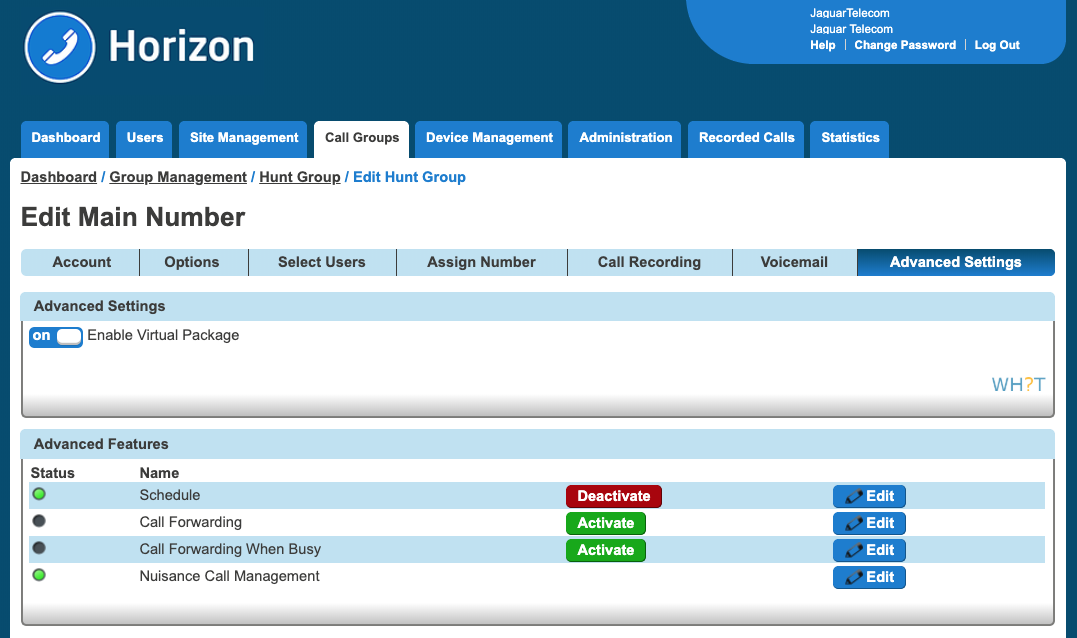Click the Change Password link
This screenshot has width=1077, height=638.
(905, 45)
